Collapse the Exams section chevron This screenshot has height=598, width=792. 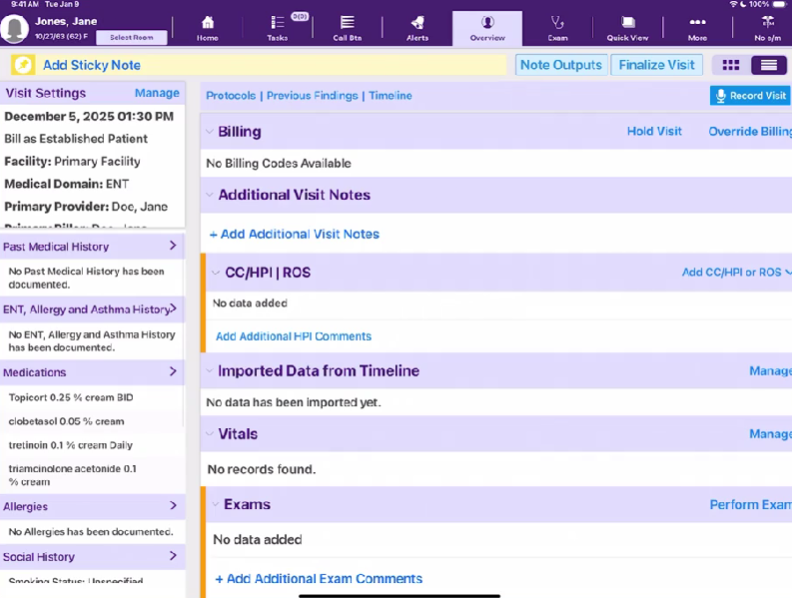coord(216,505)
